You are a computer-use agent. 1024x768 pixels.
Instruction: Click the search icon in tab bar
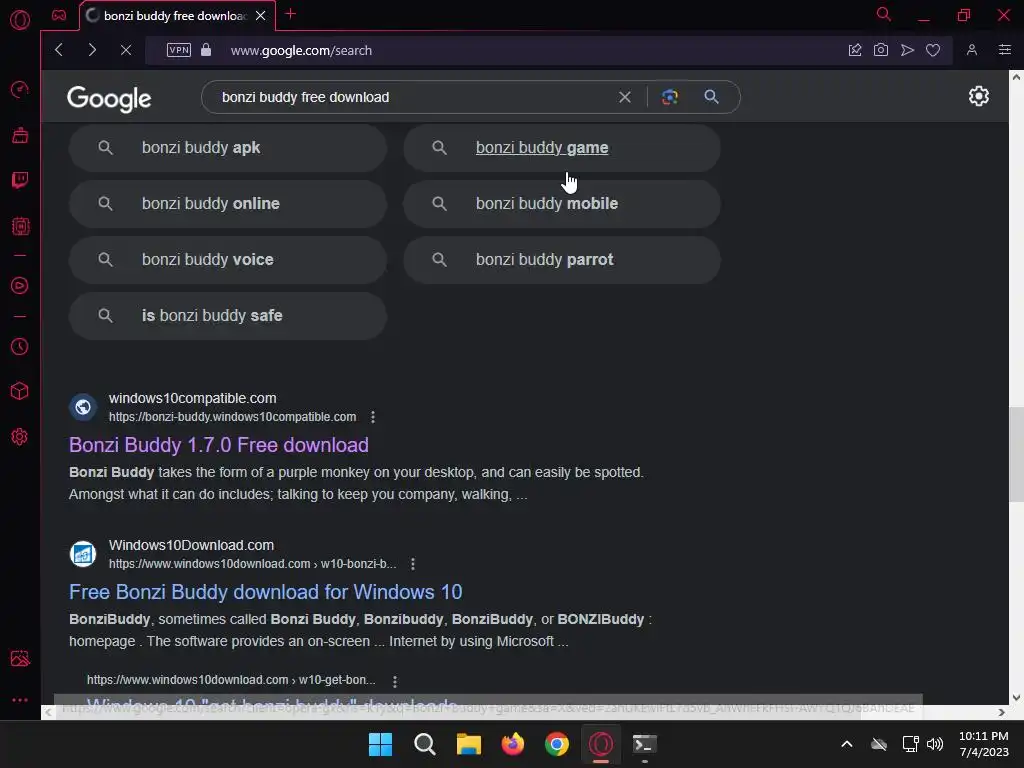click(884, 14)
